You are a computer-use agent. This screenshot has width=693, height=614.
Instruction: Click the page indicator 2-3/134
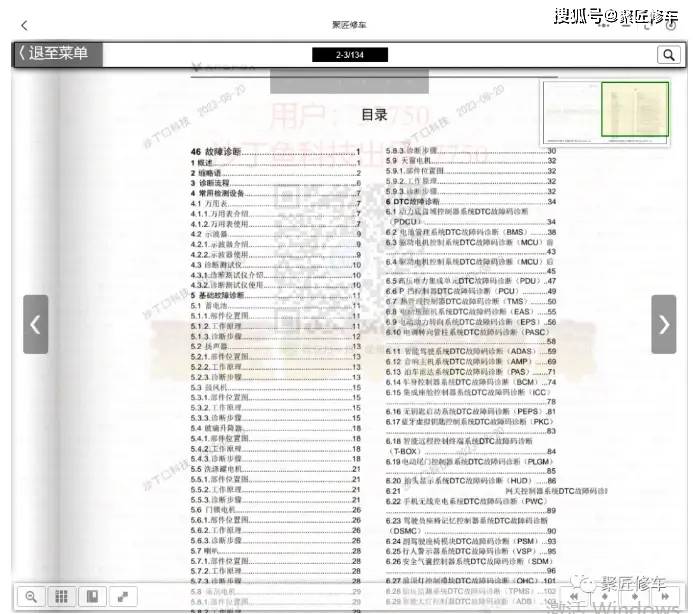click(x=349, y=55)
